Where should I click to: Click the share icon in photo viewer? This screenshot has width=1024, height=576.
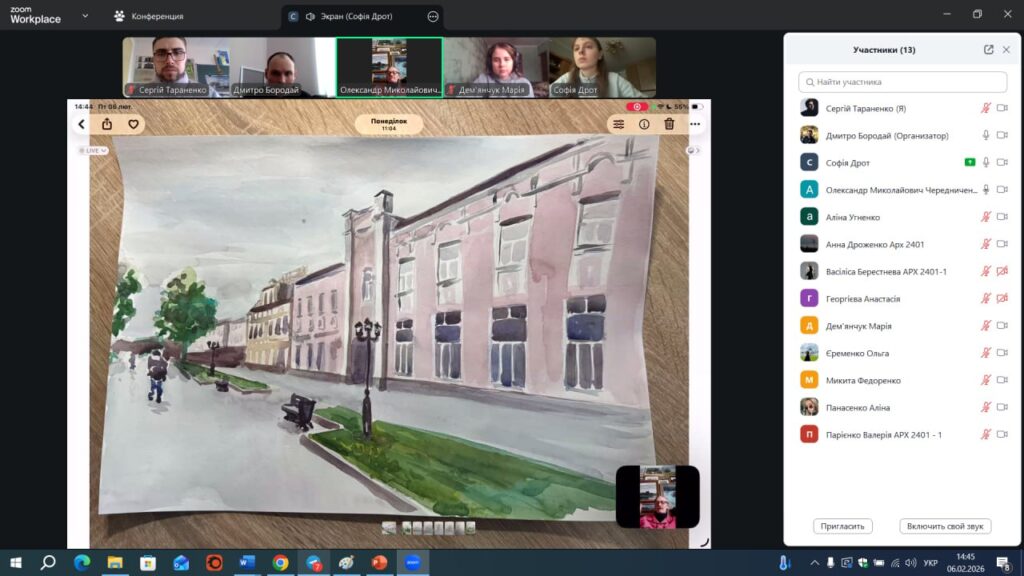pyautogui.click(x=107, y=124)
